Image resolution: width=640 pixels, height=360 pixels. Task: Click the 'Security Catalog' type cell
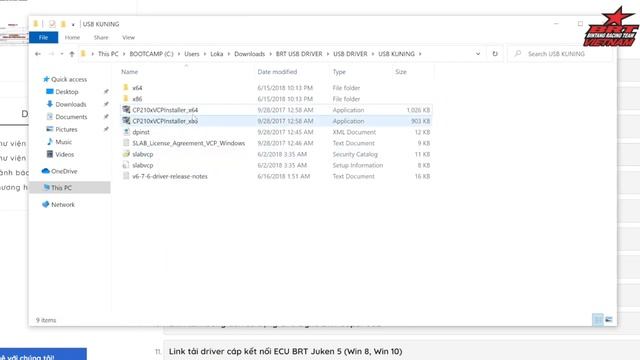355,154
